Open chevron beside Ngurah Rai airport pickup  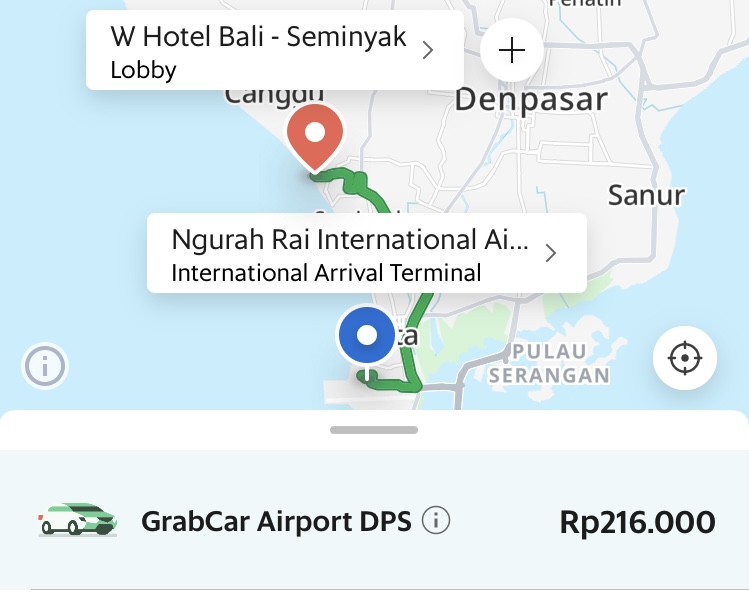551,253
